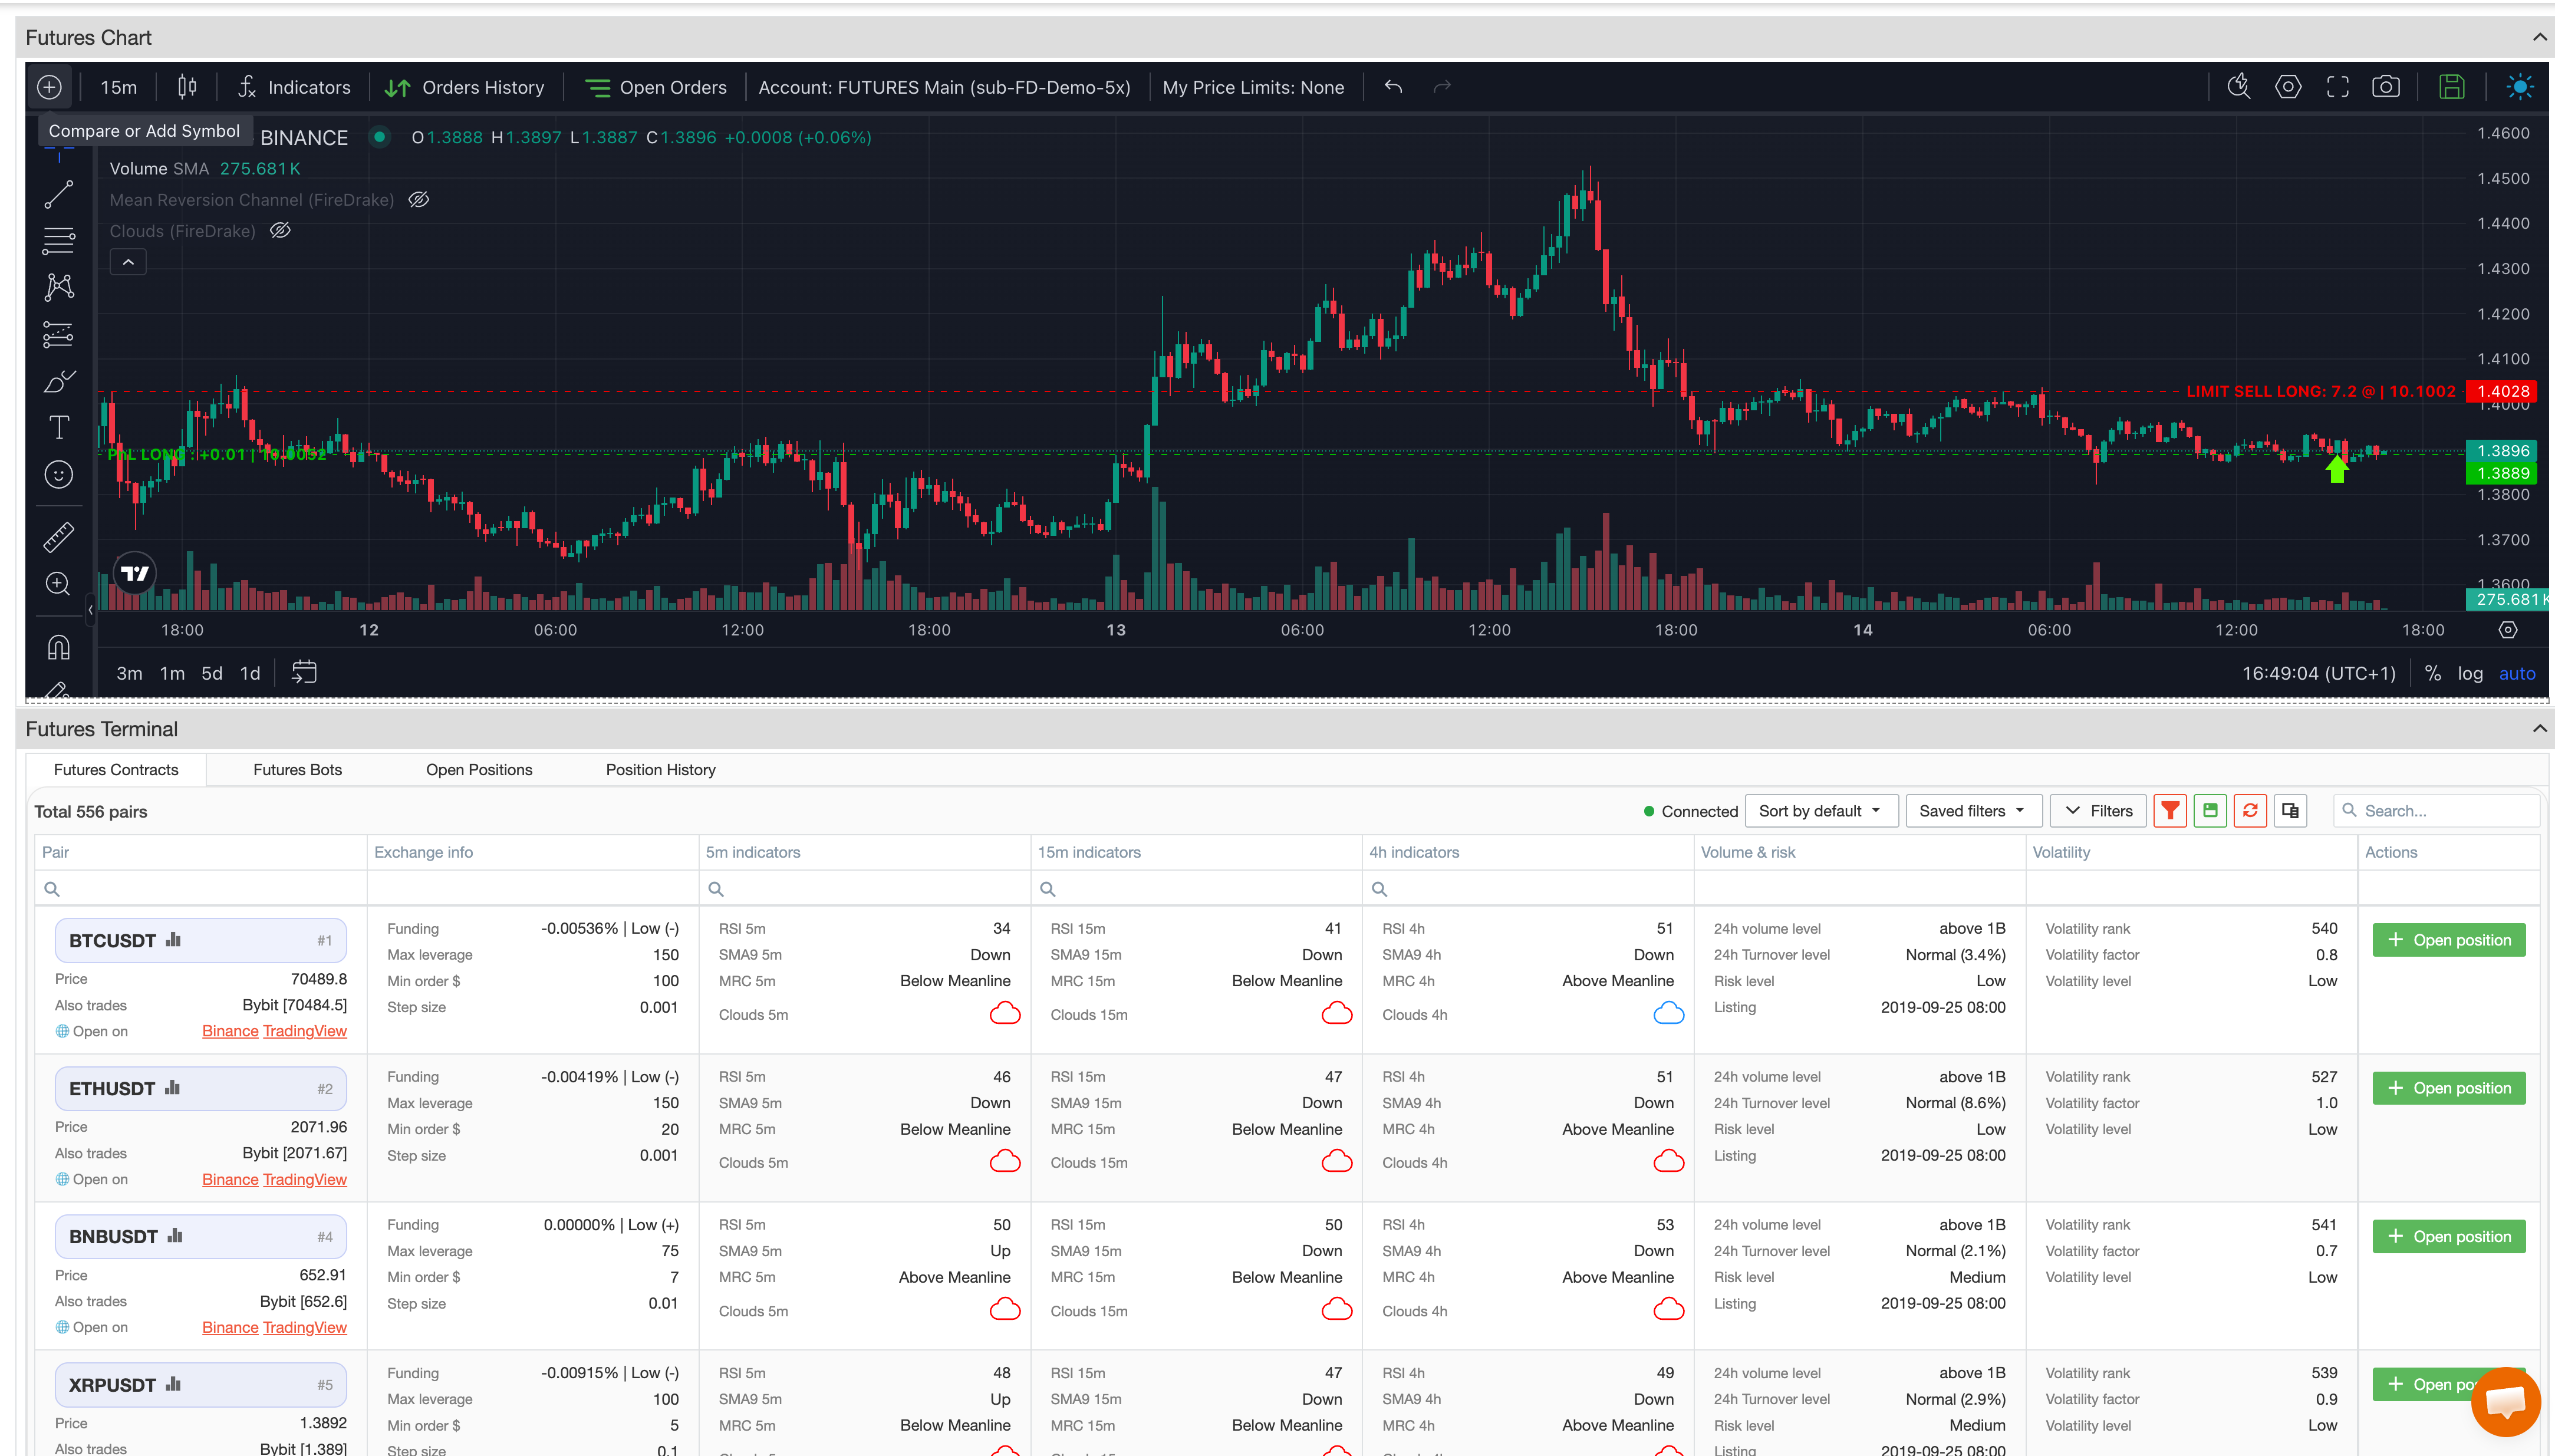Screen dimensions: 2555x1456
Task: Open chart settings via the gear icon
Action: click(x=2288, y=87)
